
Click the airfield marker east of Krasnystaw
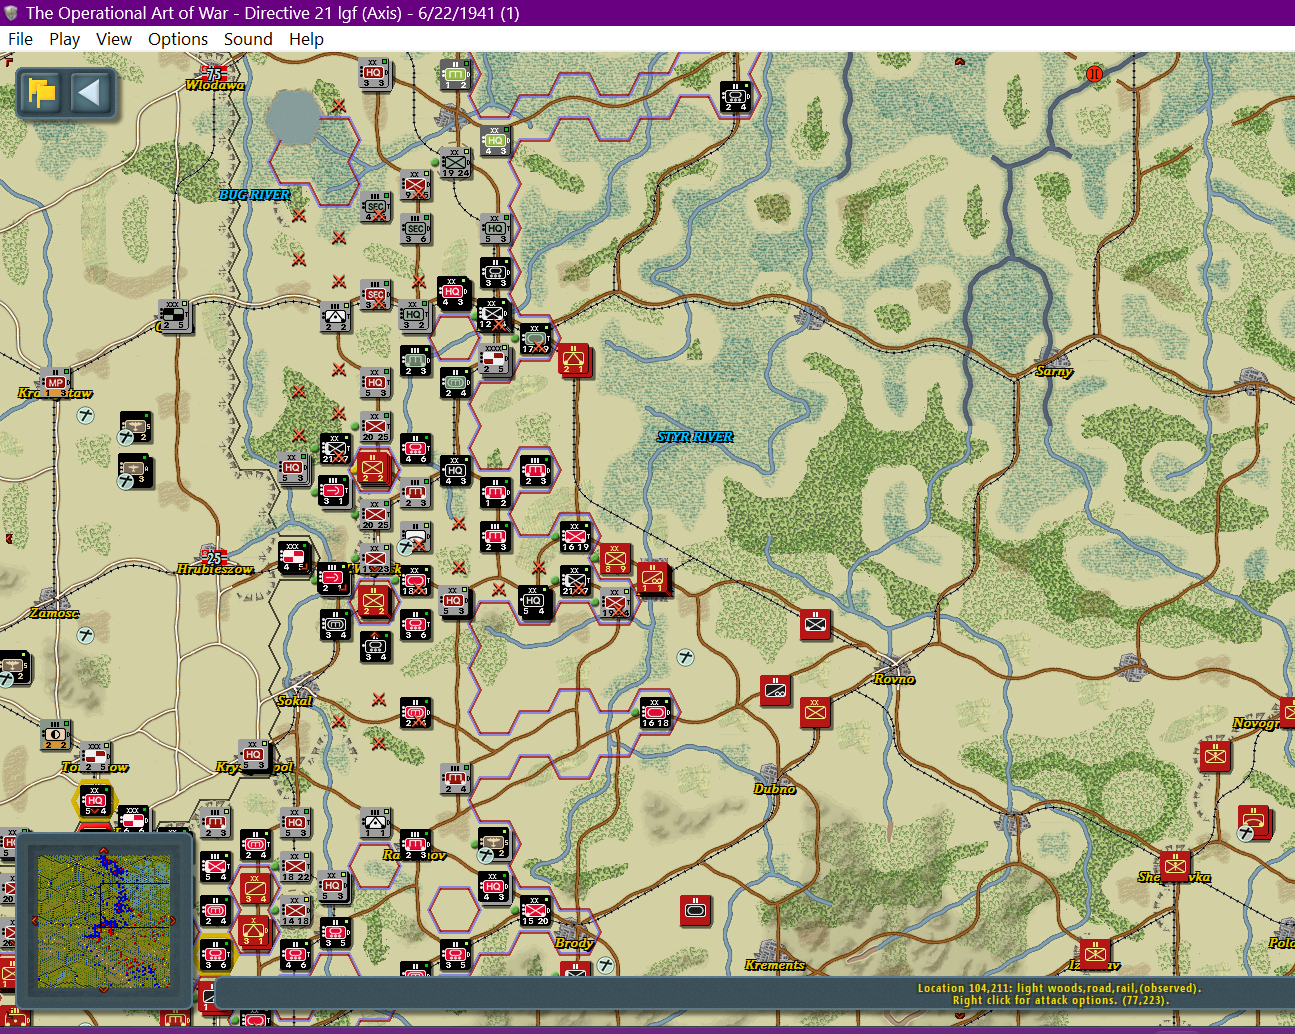(86, 414)
